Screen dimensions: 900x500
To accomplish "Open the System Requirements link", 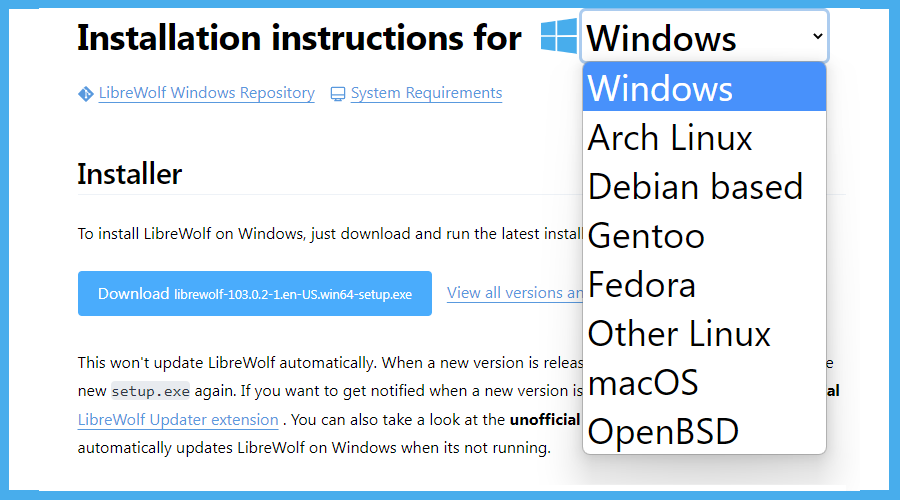I will coord(426,93).
